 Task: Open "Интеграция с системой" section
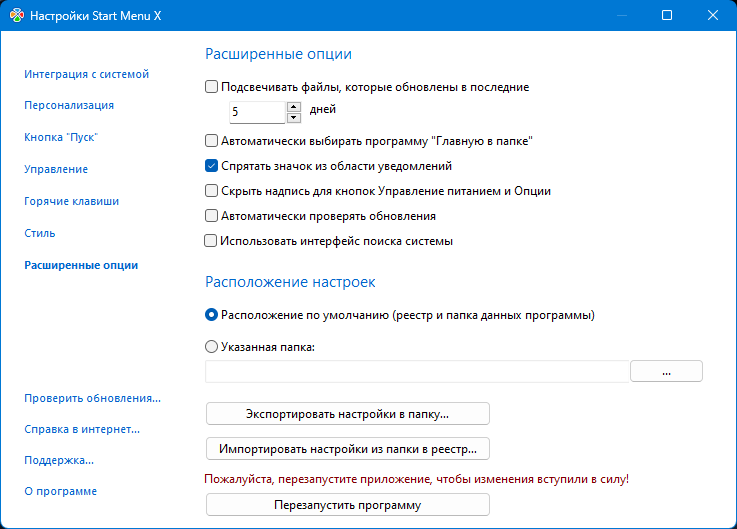[x=86, y=73]
